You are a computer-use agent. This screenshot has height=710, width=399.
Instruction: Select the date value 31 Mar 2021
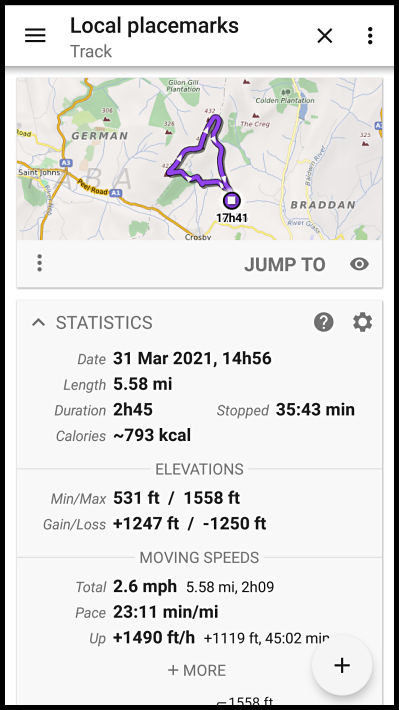(x=161, y=359)
